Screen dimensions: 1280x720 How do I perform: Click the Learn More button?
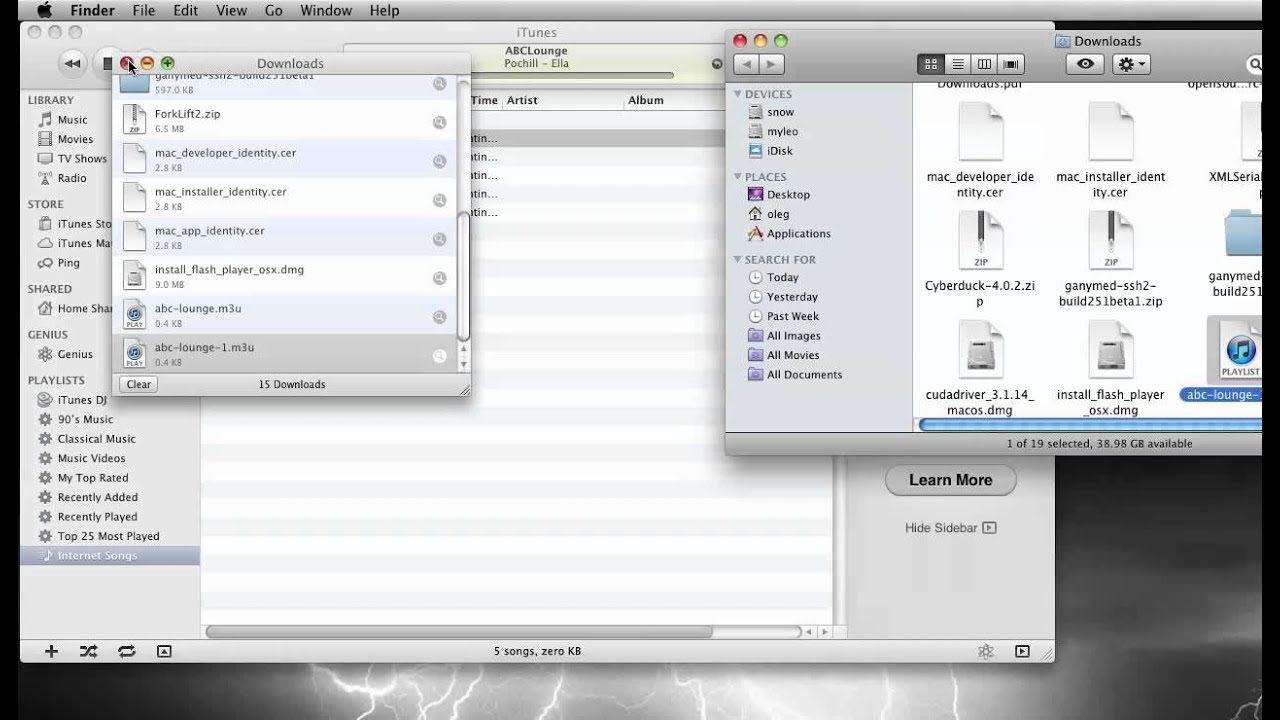(951, 480)
